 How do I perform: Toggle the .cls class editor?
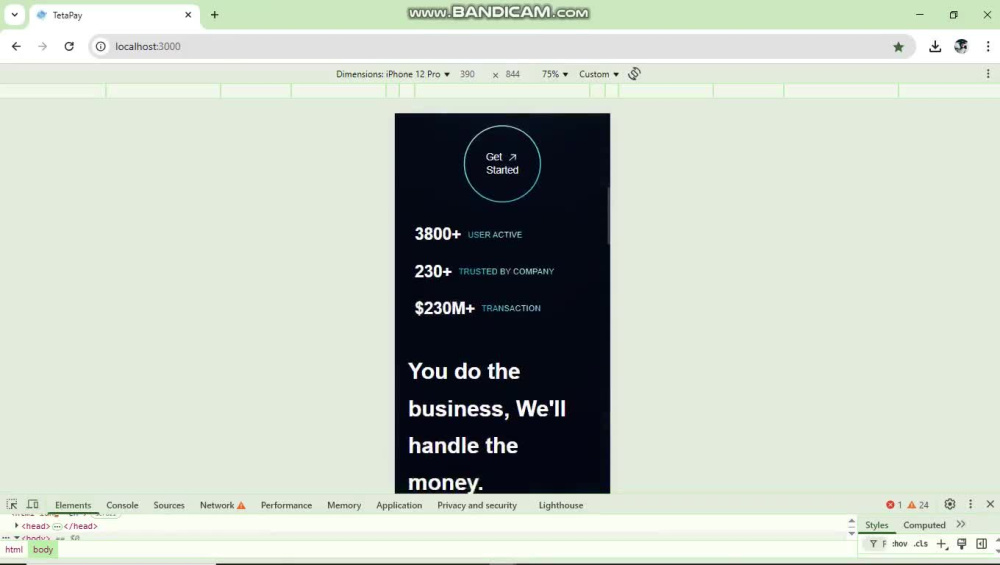920,543
